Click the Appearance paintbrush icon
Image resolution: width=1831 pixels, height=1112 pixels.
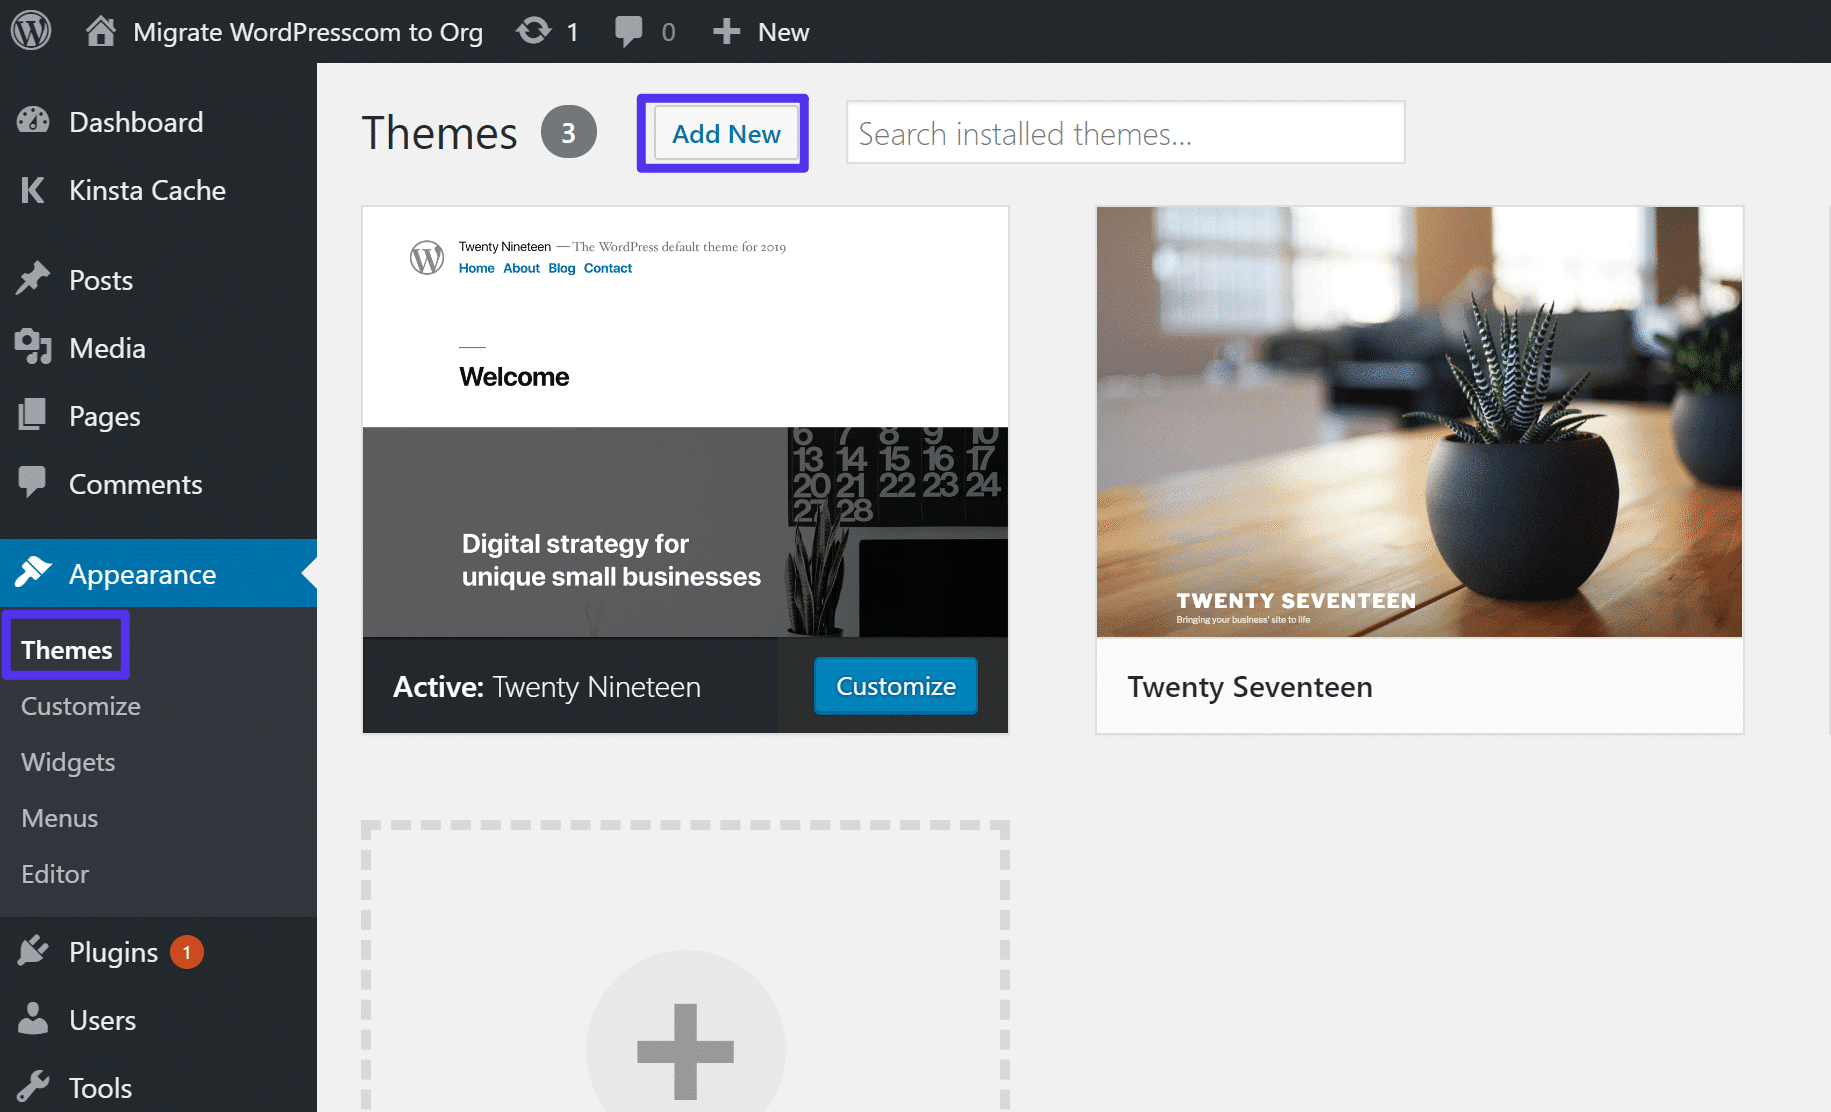point(33,573)
